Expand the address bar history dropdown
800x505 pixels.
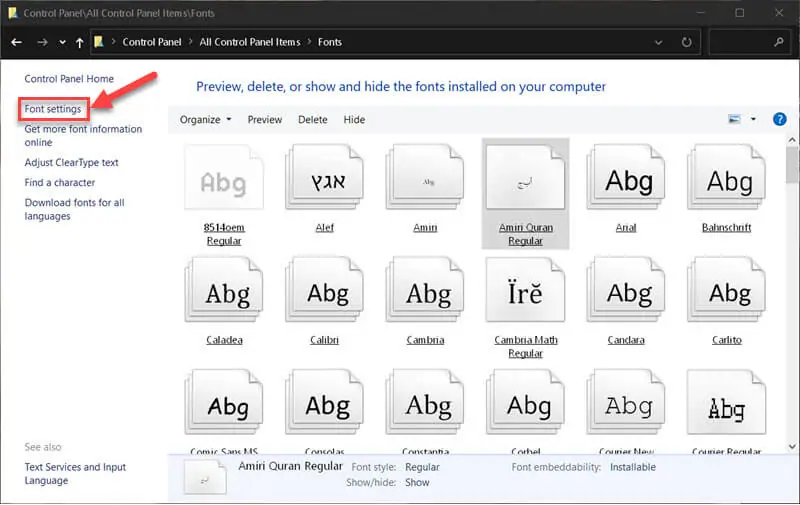(659, 42)
